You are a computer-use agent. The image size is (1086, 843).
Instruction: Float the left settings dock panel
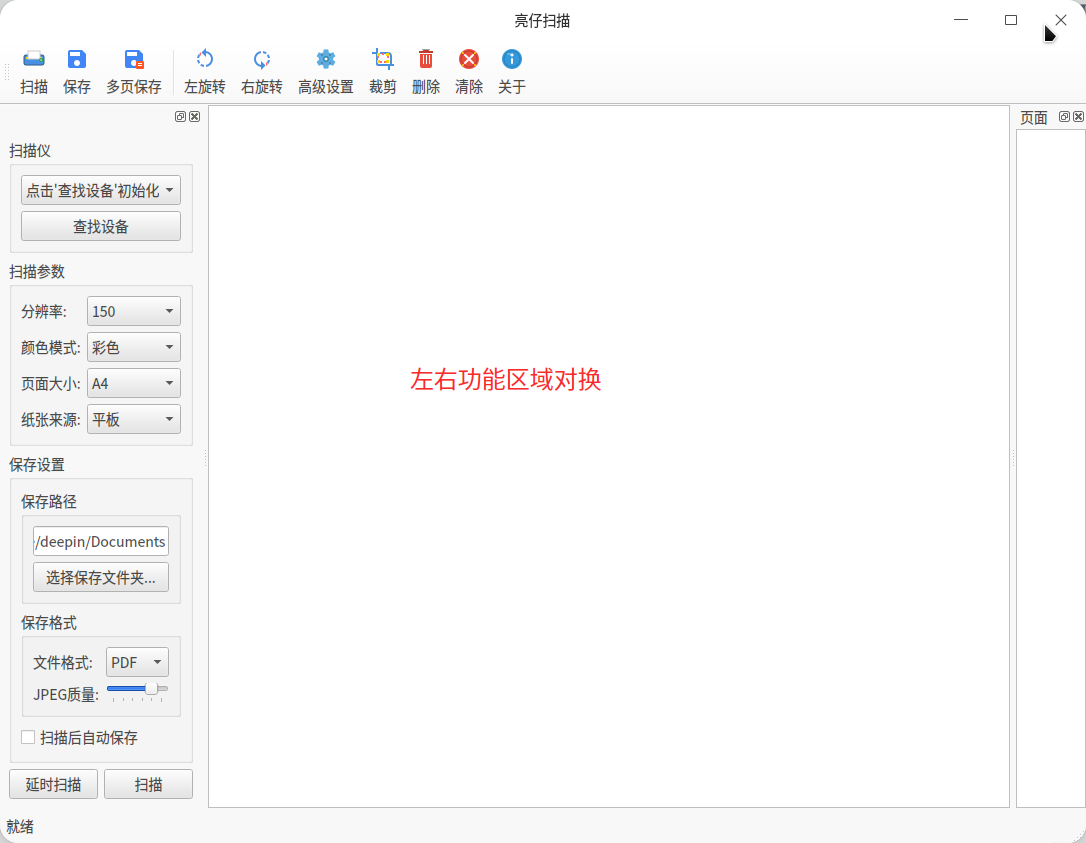tap(180, 116)
